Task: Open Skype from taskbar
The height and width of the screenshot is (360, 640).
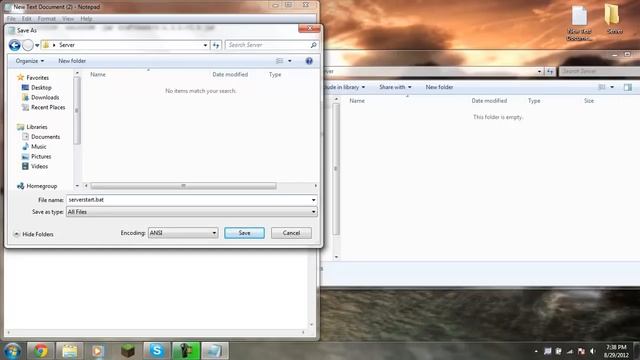Action: tap(157, 351)
